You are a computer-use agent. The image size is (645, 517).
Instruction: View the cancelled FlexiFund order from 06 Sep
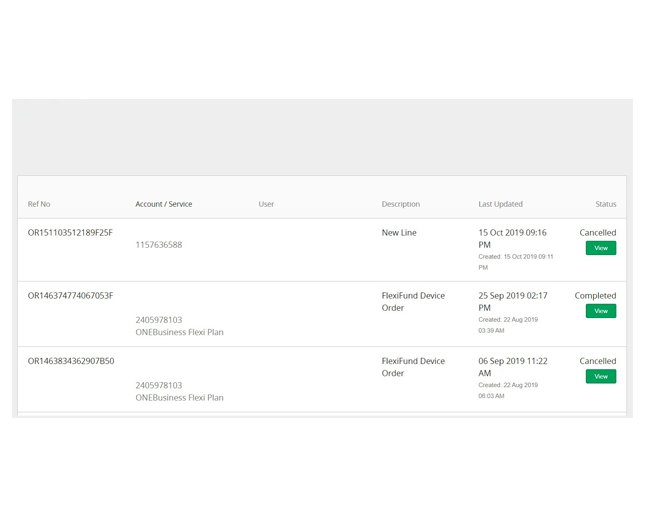pos(601,376)
